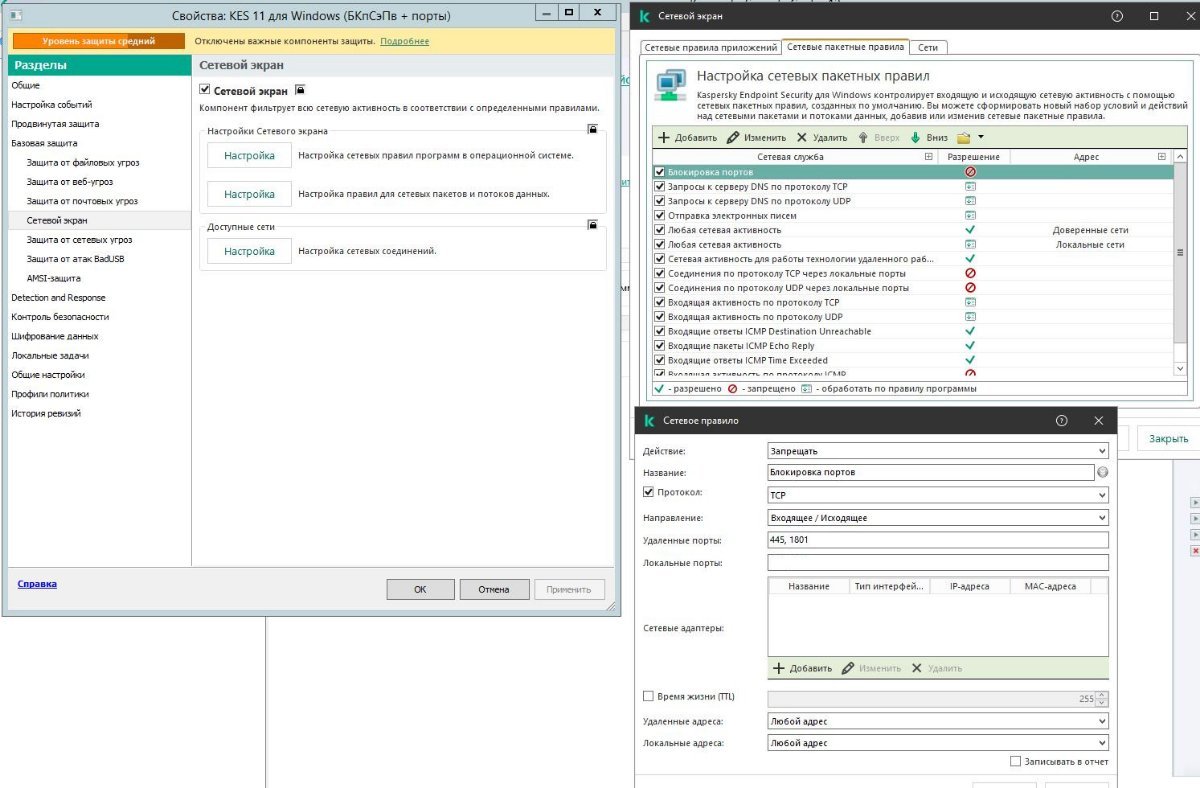Click the lock icon next to Сетевой экран checkbox
The image size is (1200, 788).
click(300, 90)
